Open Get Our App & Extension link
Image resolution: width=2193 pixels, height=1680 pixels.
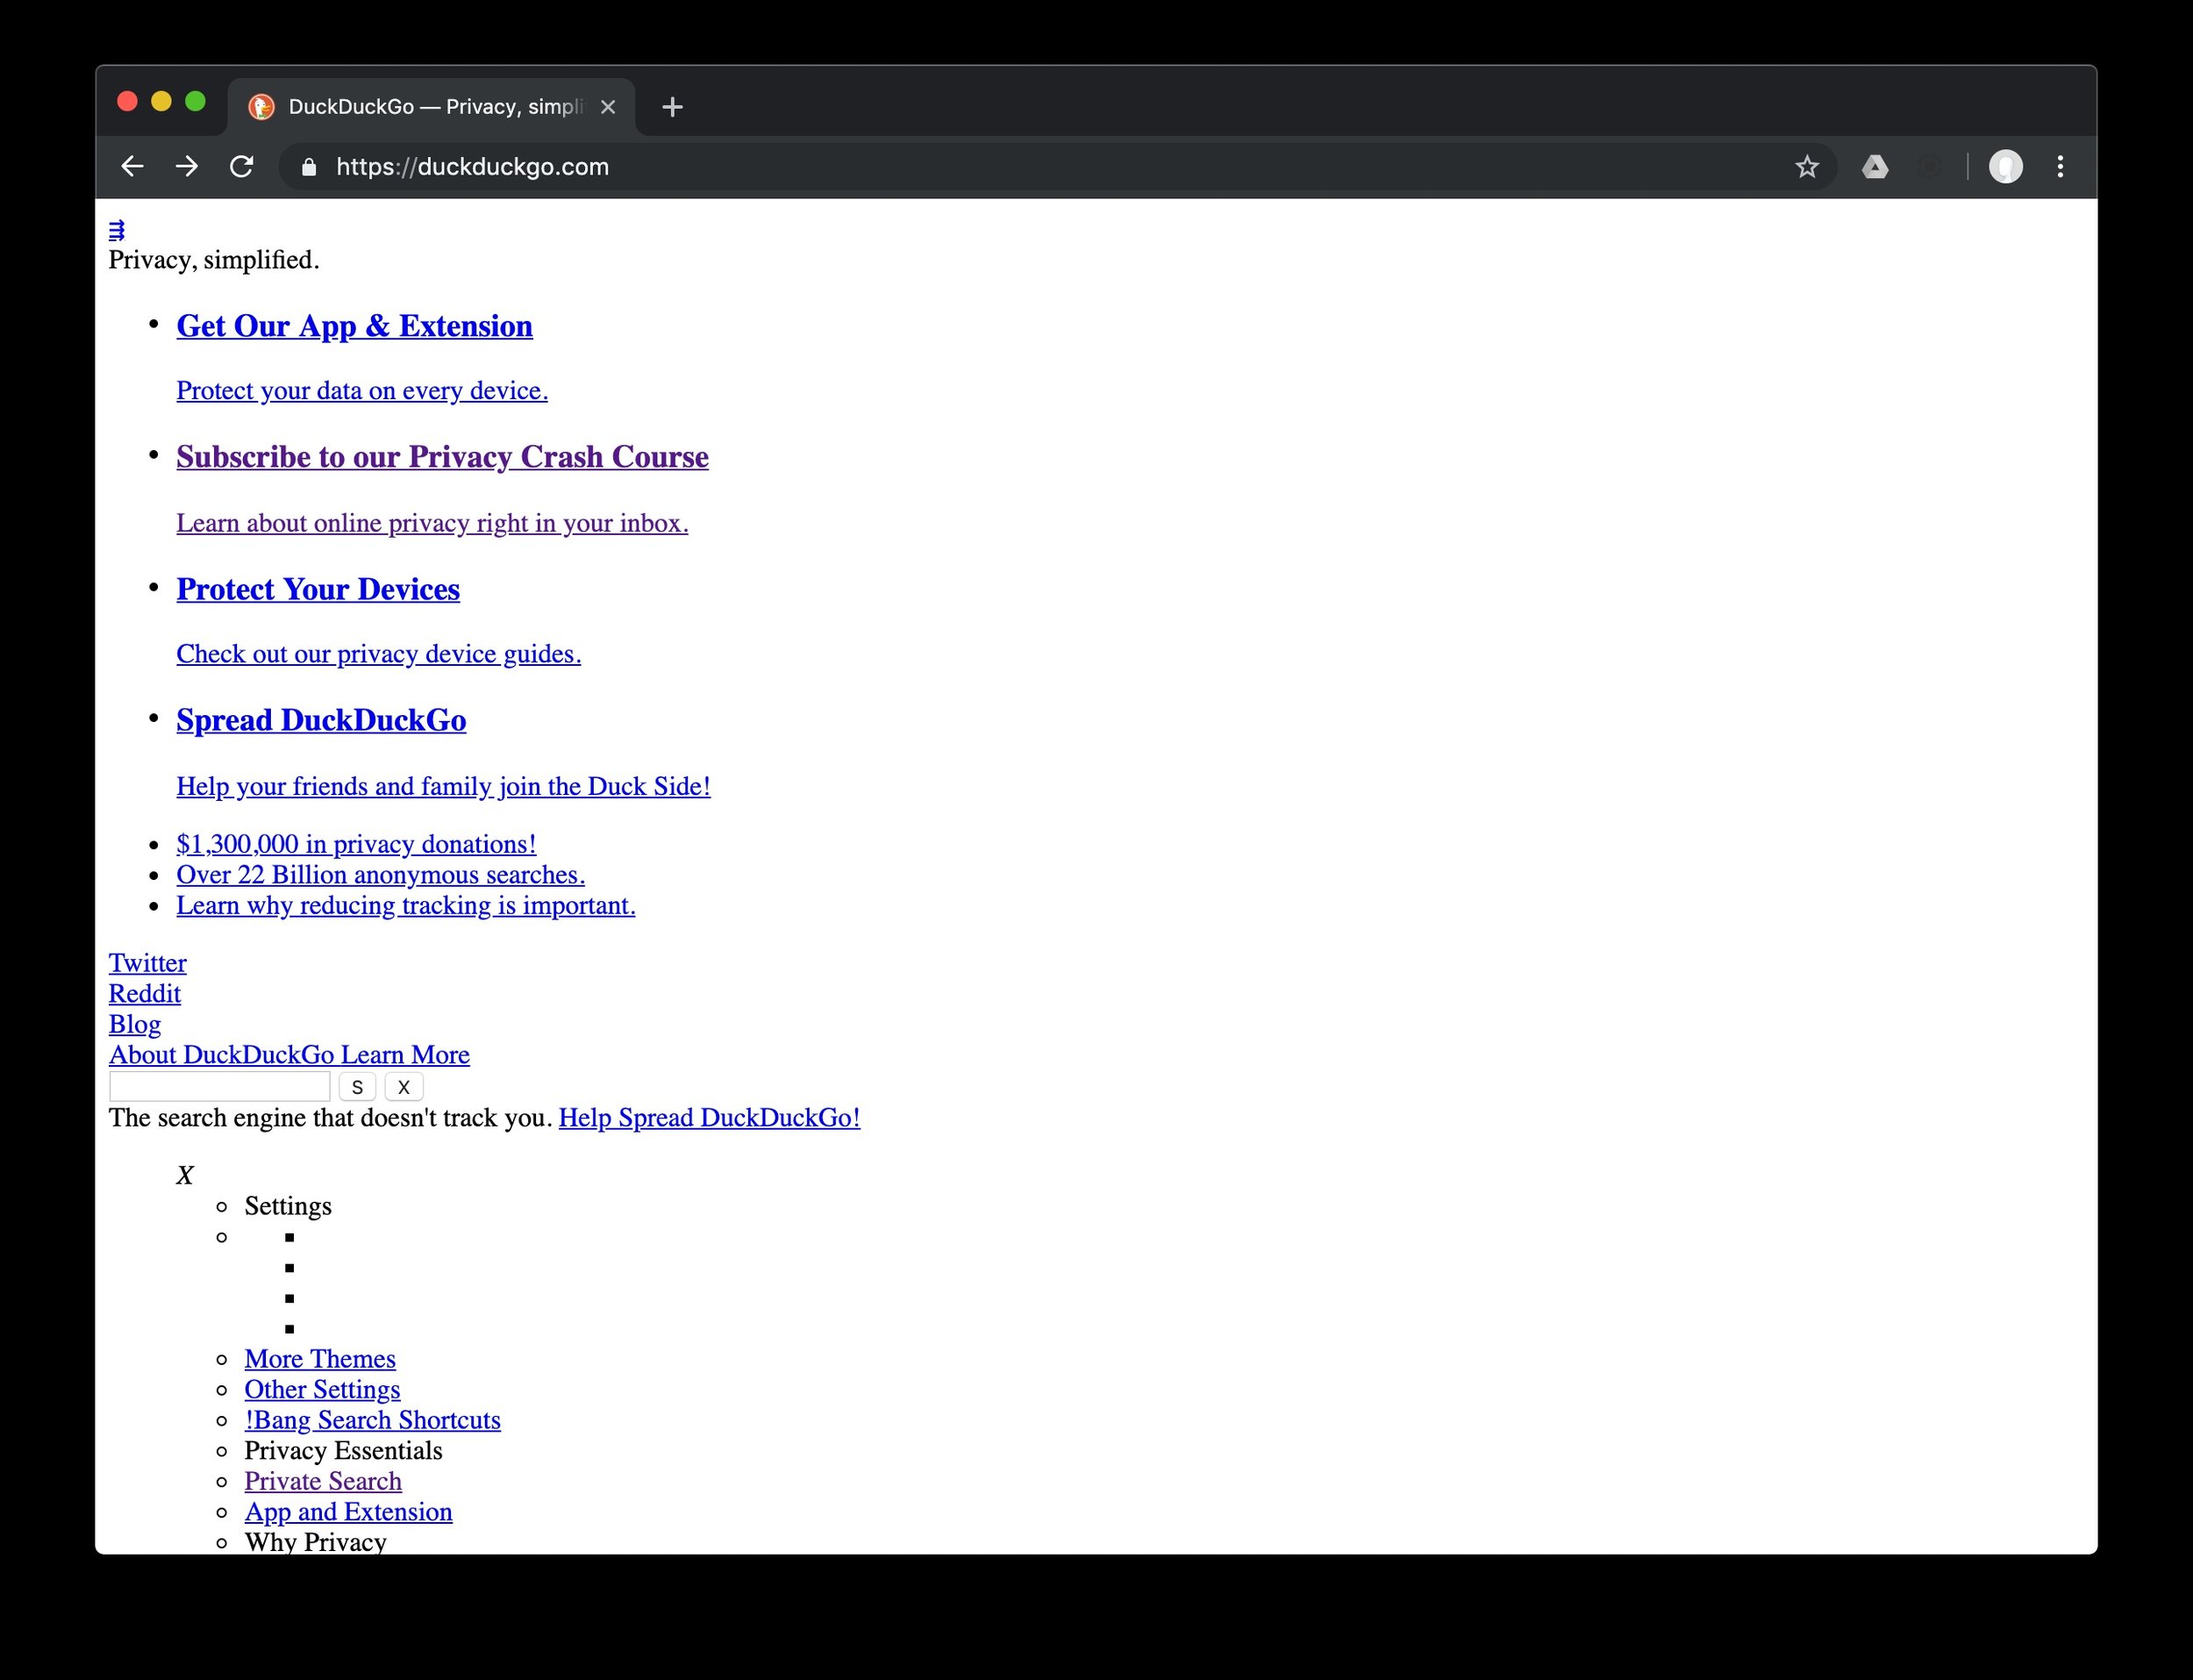pos(354,326)
